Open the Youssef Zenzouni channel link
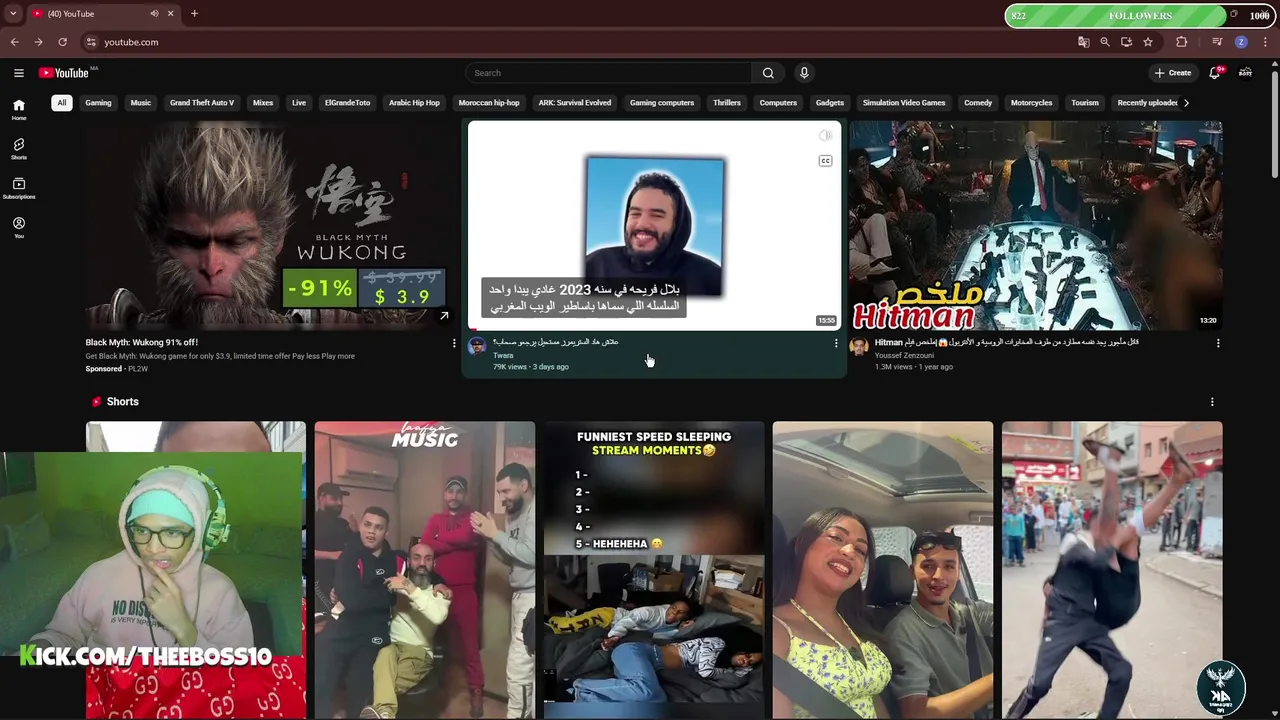 [x=904, y=355]
